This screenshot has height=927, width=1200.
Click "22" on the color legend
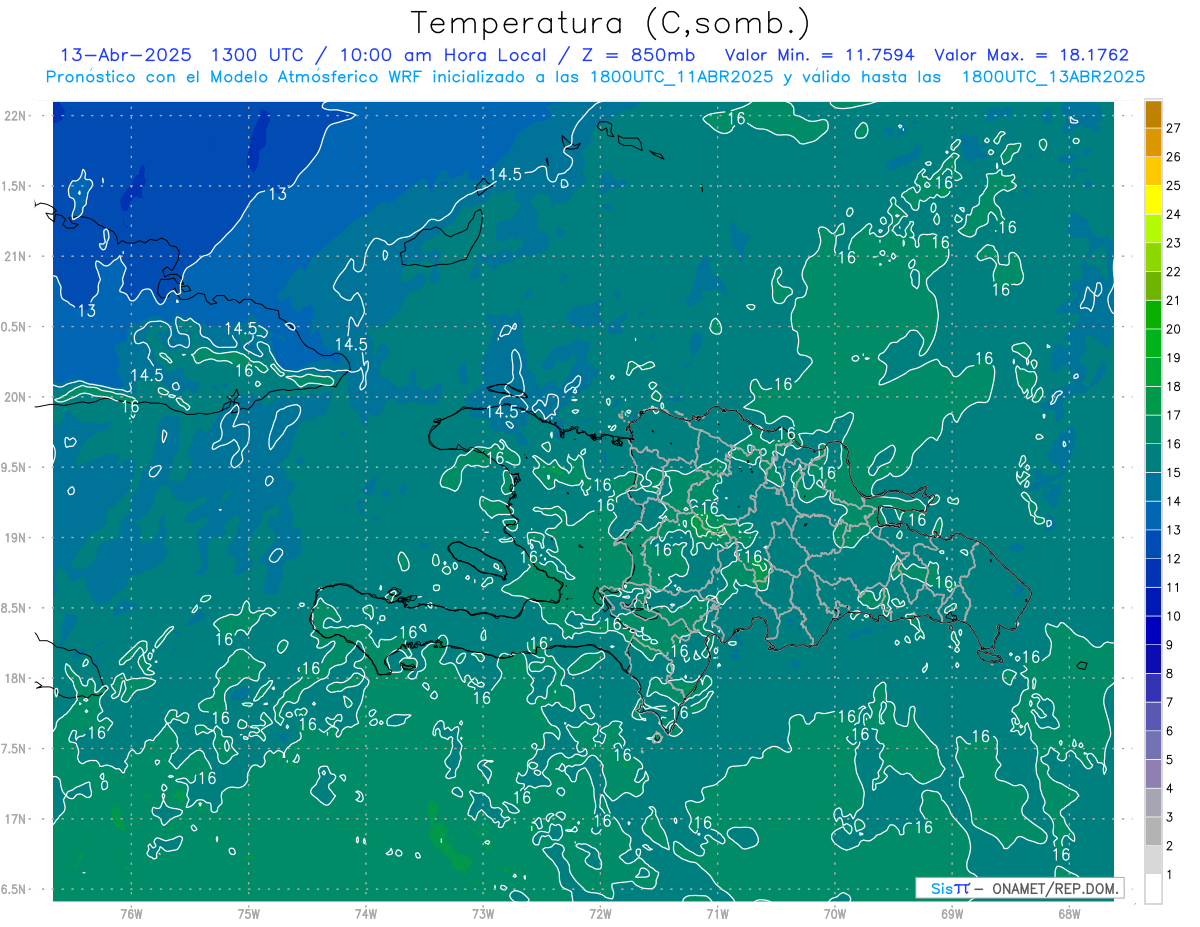1174,271
